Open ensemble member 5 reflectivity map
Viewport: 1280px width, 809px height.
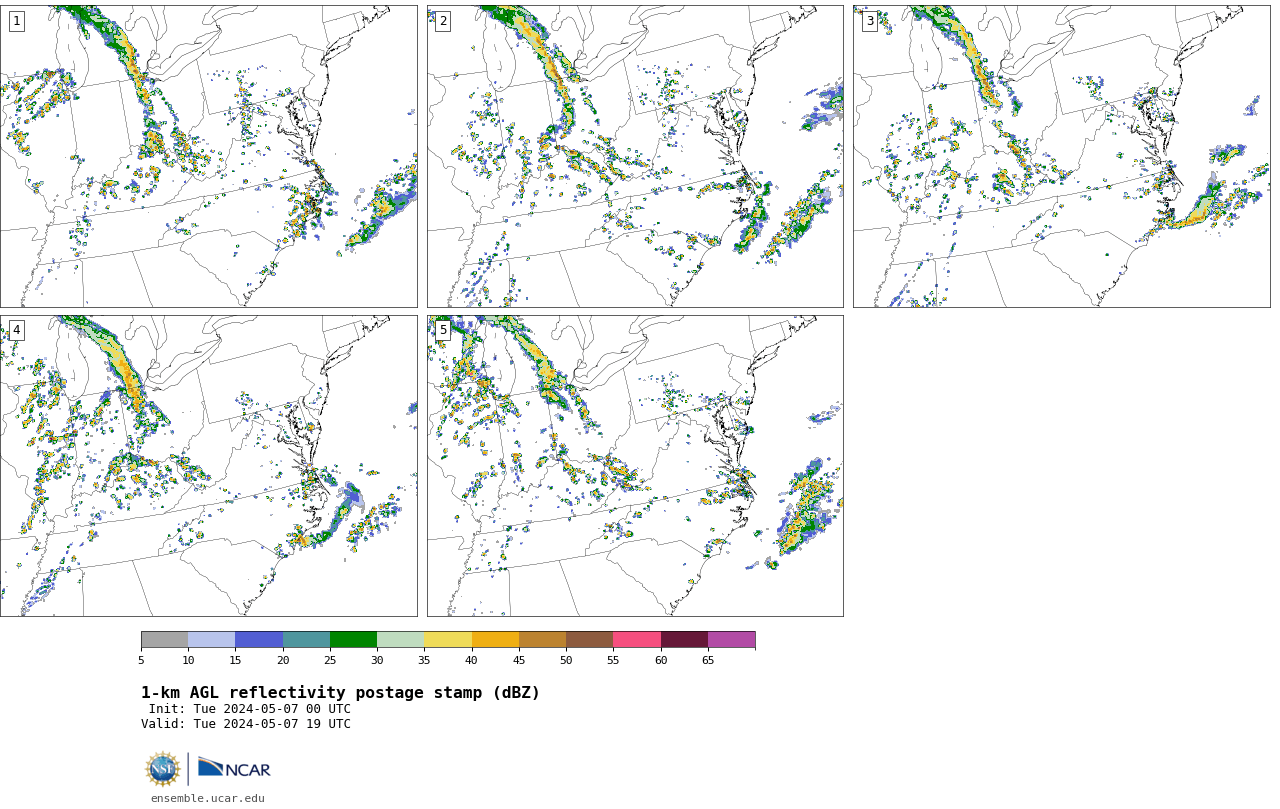coord(635,466)
